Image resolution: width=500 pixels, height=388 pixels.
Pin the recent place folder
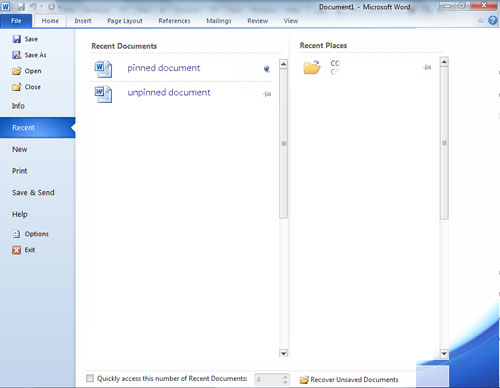coord(427,67)
